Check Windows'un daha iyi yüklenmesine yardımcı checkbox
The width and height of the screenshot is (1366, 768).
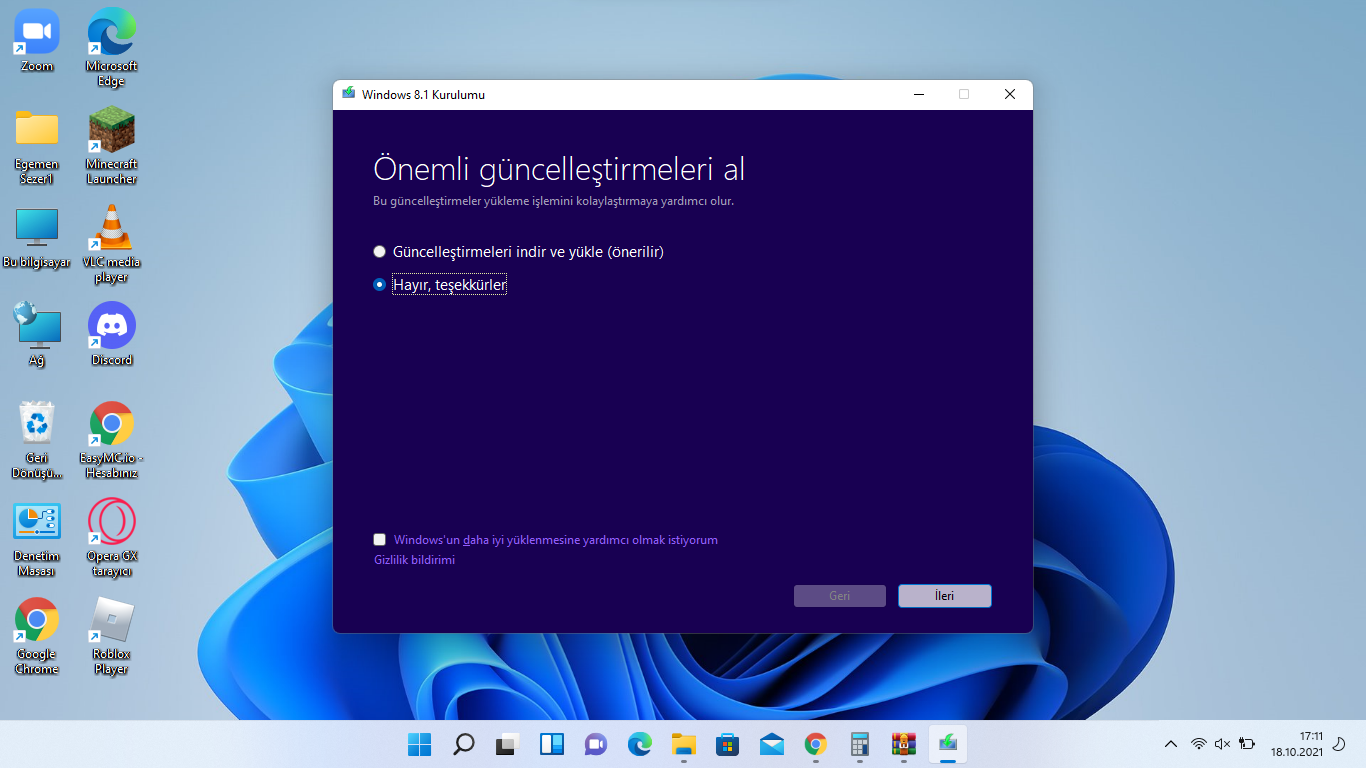(379, 539)
